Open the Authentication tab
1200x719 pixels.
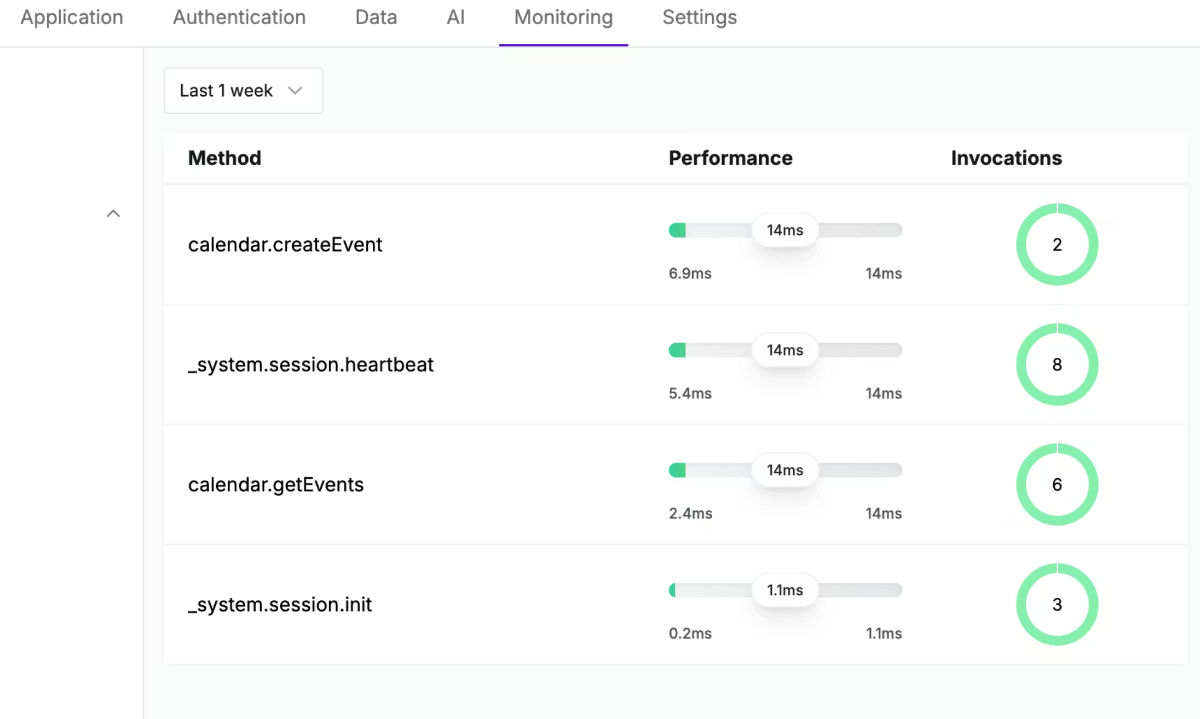pyautogui.click(x=239, y=18)
